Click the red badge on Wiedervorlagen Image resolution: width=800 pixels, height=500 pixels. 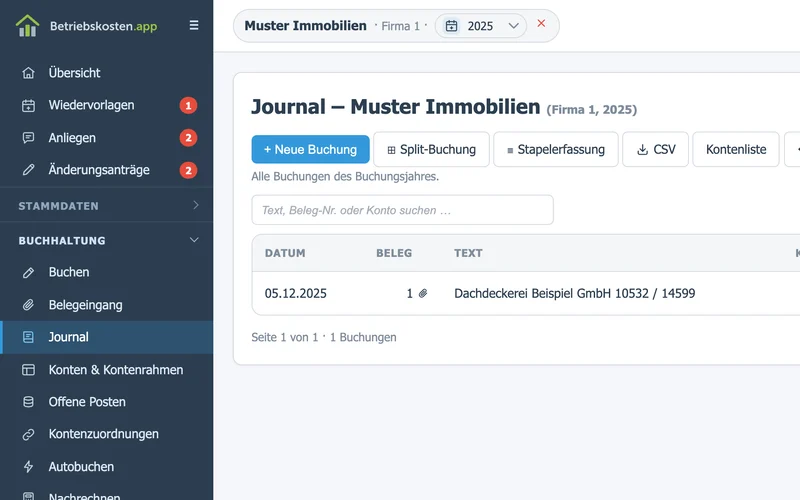tap(188, 106)
